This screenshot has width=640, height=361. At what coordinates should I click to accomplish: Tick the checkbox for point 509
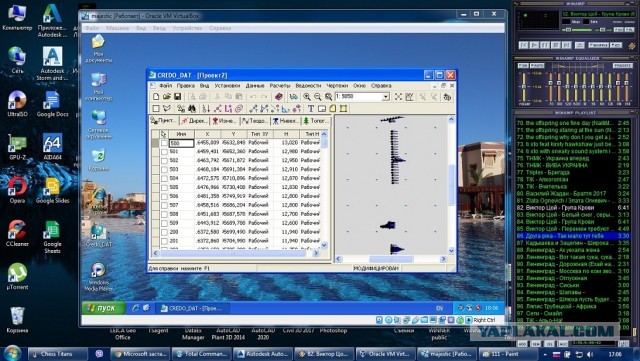coord(164,223)
